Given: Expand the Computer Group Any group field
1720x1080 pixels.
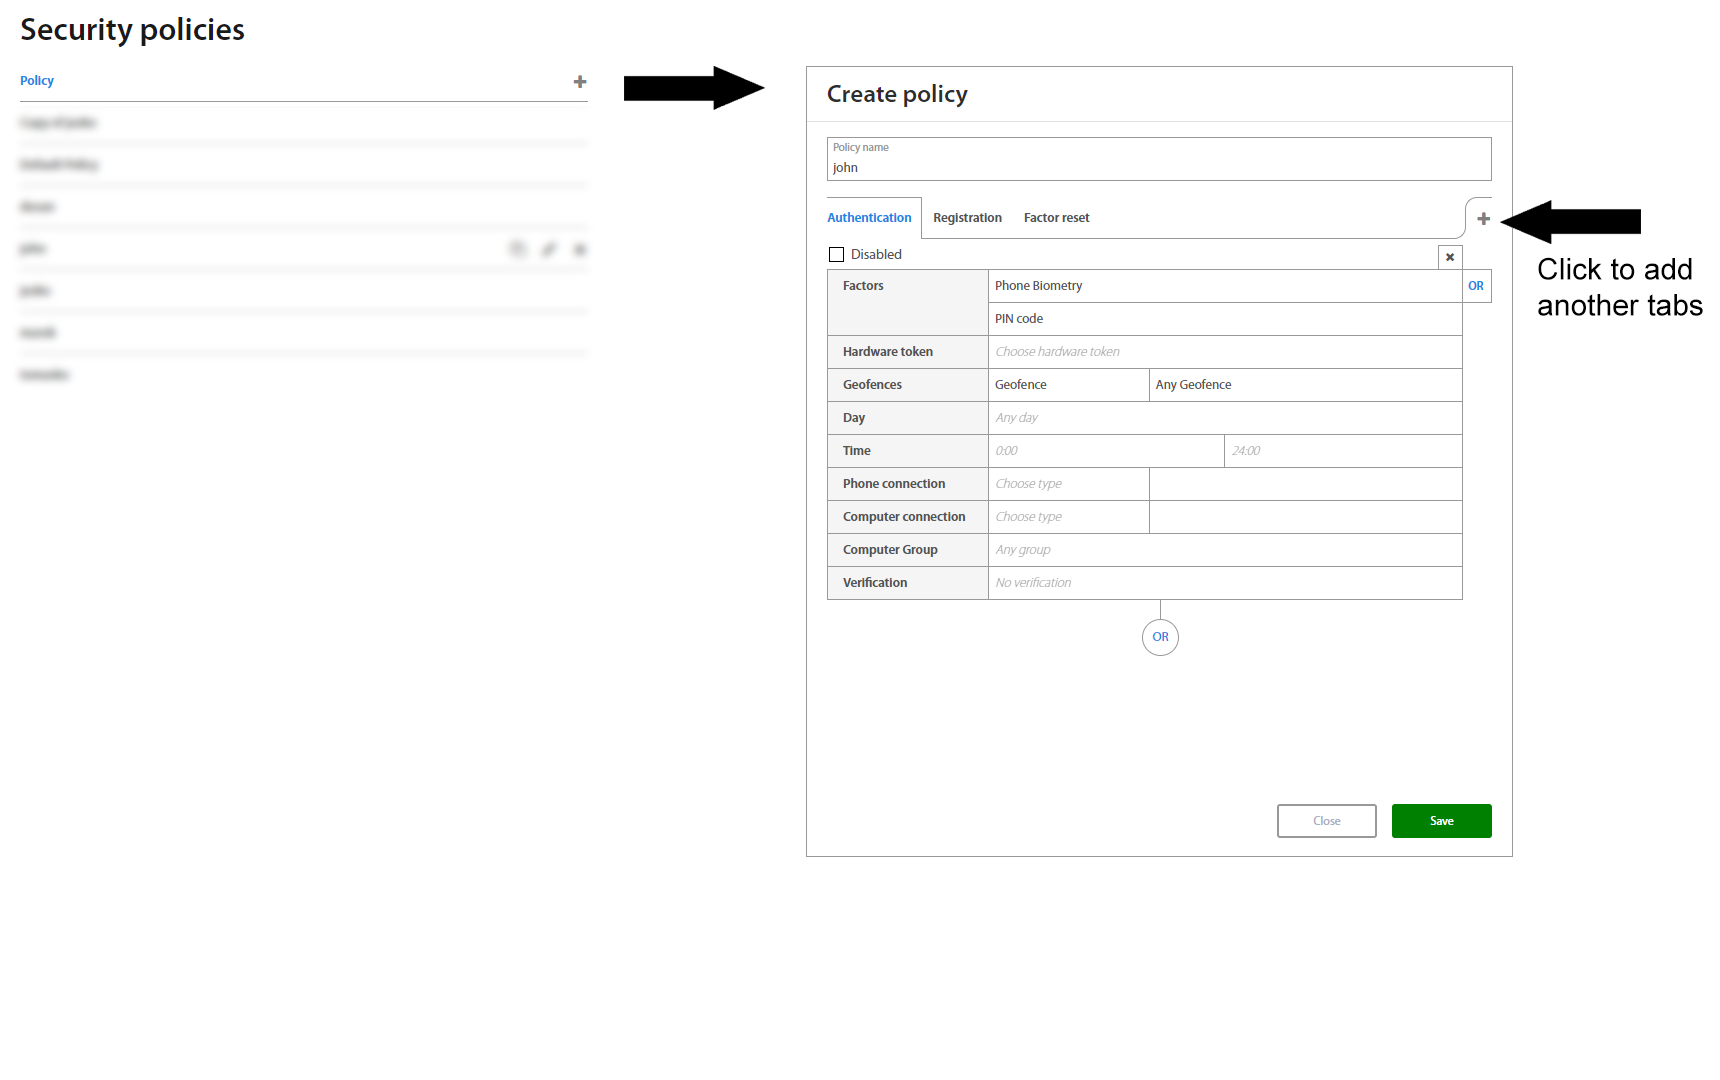Looking at the screenshot, I should point(1224,550).
